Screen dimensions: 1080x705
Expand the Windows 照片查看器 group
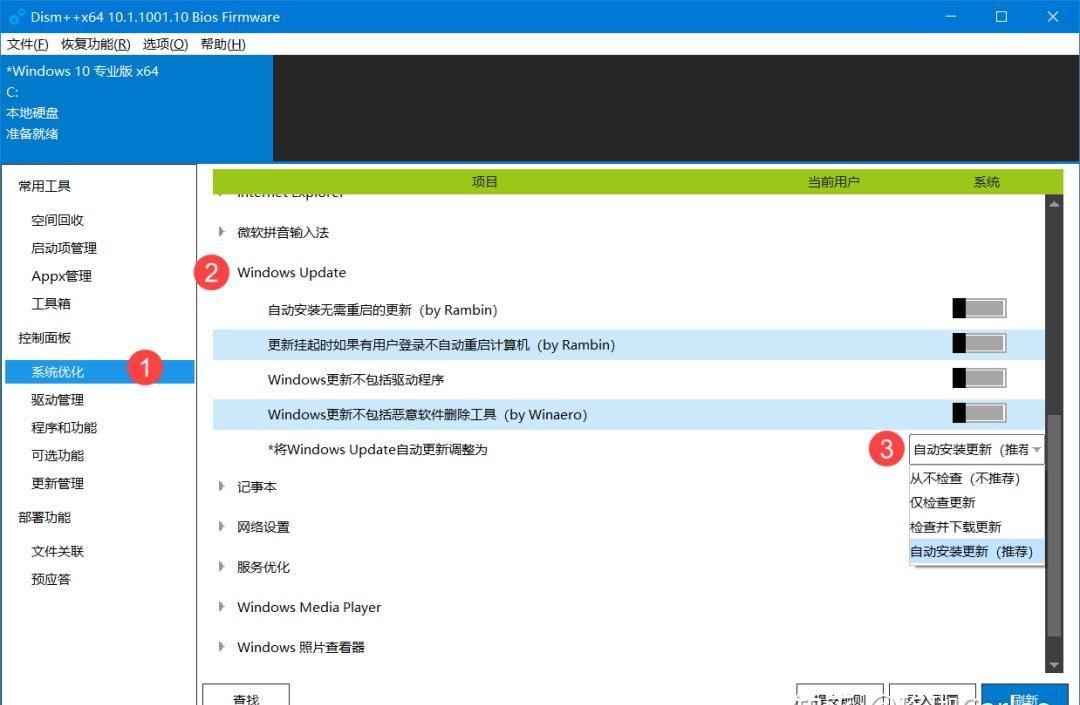(221, 647)
